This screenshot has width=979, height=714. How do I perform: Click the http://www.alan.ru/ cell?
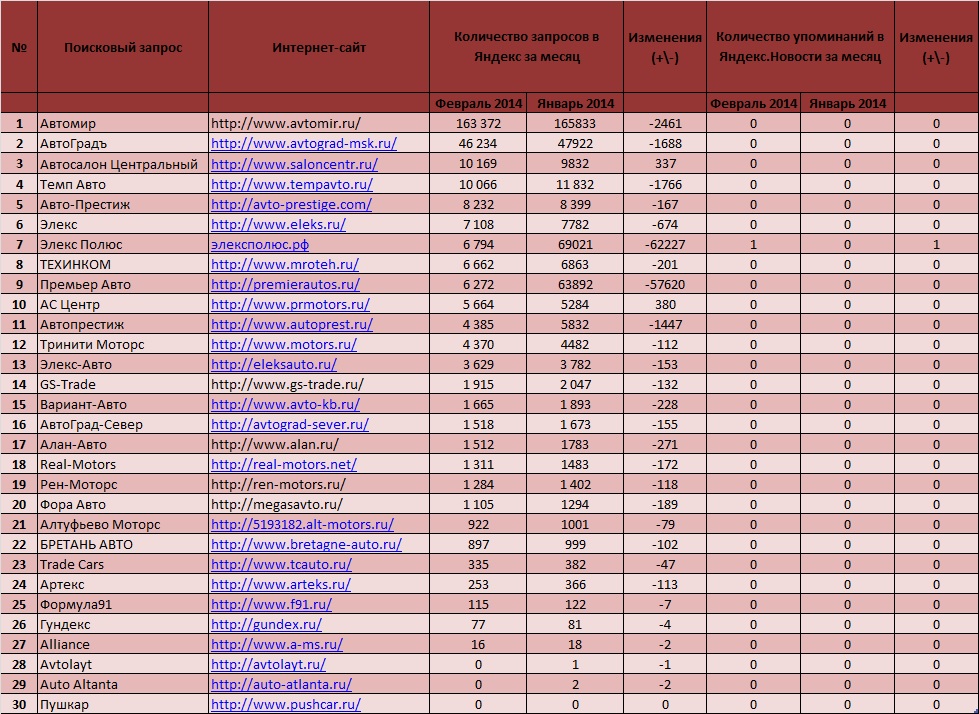pyautogui.click(x=319, y=444)
